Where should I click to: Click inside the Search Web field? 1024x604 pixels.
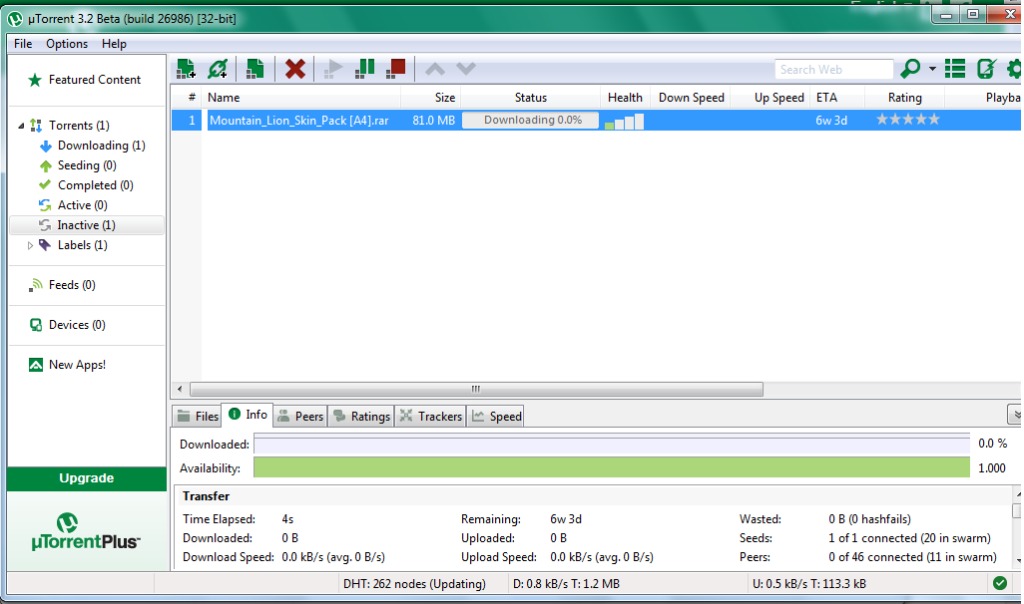click(833, 69)
